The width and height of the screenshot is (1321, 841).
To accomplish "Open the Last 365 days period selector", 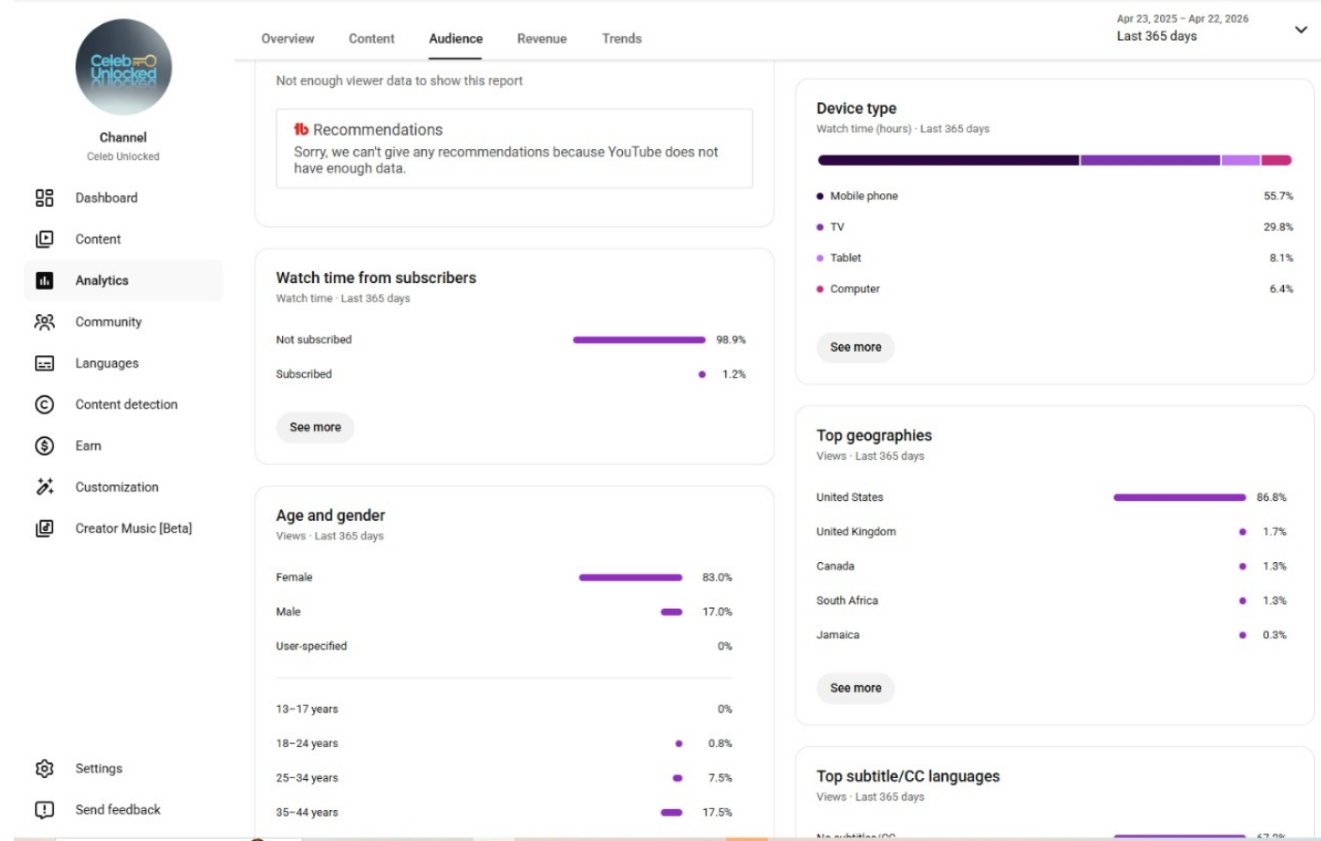I will click(x=1156, y=36).
